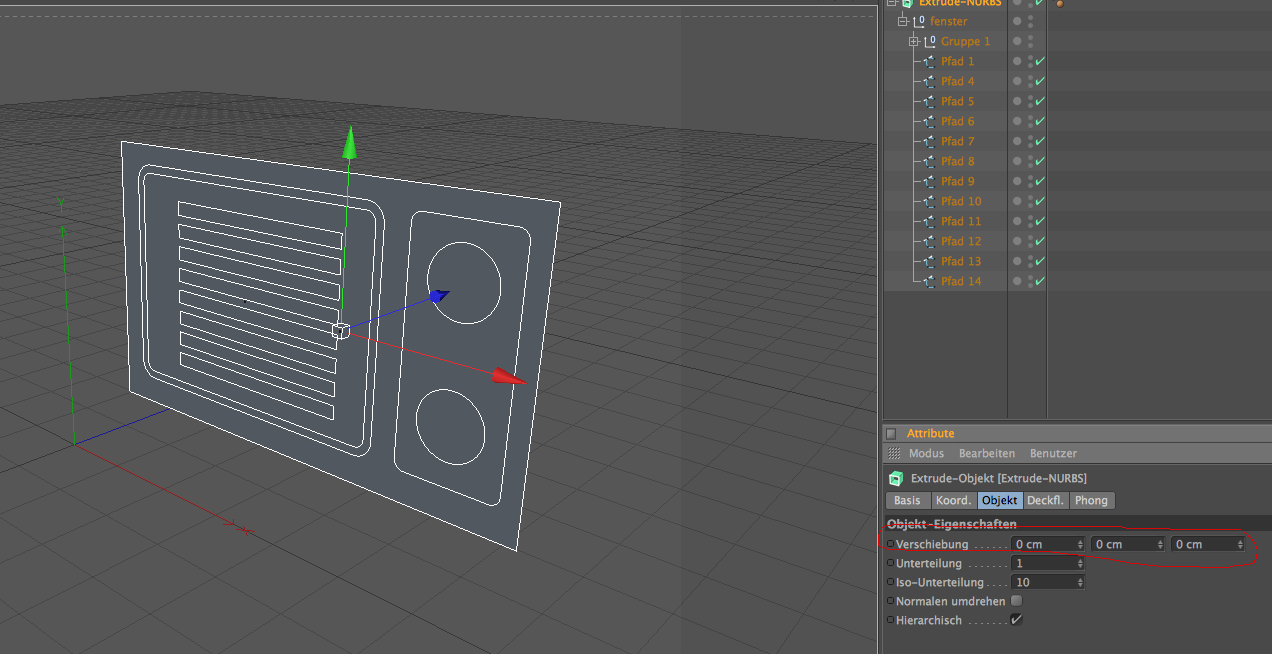Click the Attribute panel title
The height and width of the screenshot is (654, 1272).
pyautogui.click(x=930, y=434)
